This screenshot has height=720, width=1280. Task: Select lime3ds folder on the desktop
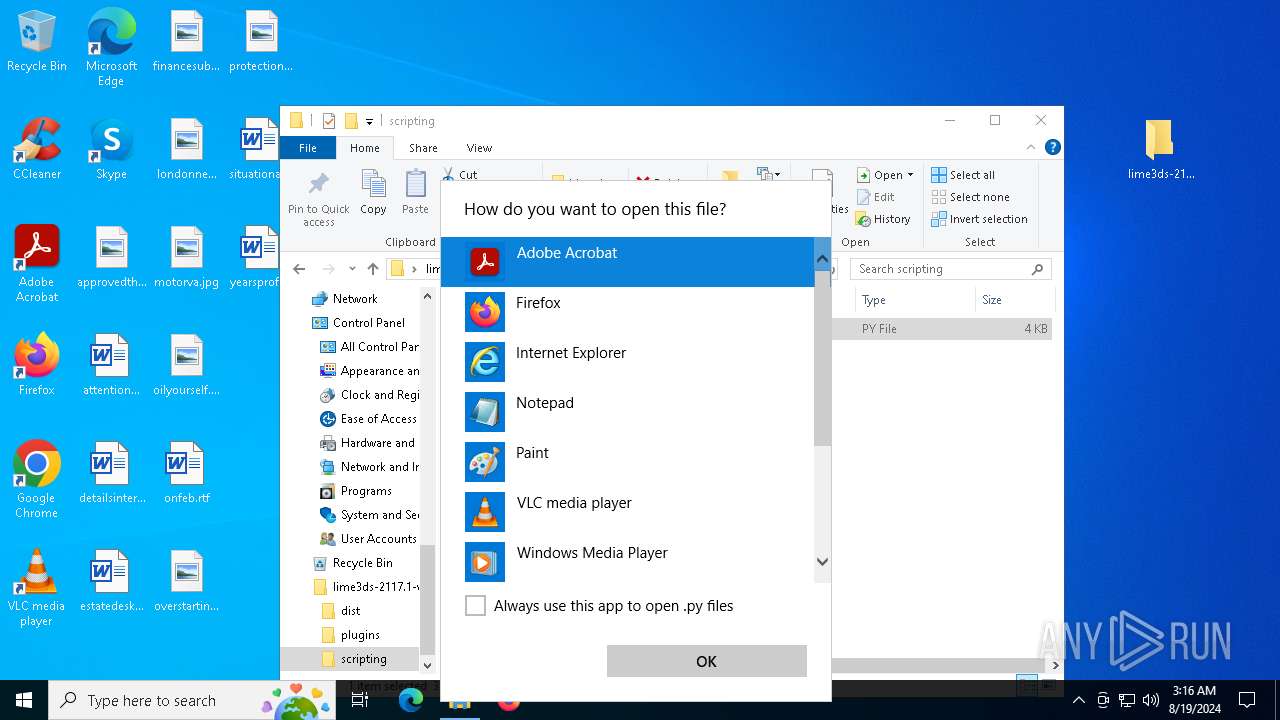coord(1160,149)
